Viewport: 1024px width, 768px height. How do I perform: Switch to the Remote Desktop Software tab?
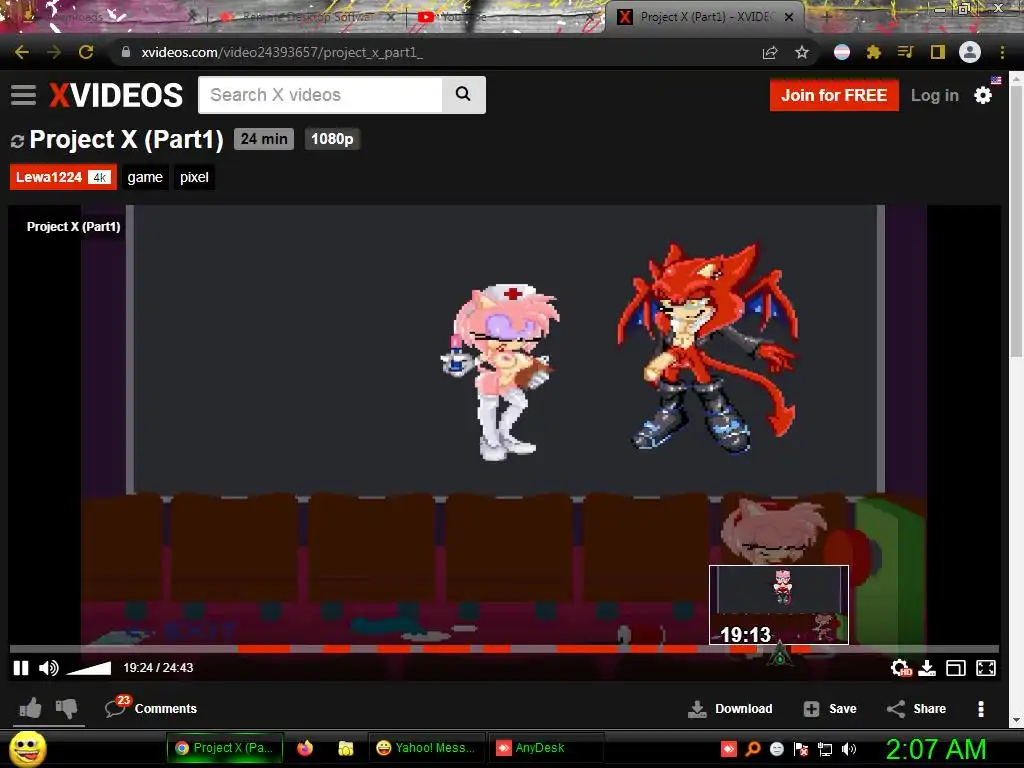pos(307,17)
